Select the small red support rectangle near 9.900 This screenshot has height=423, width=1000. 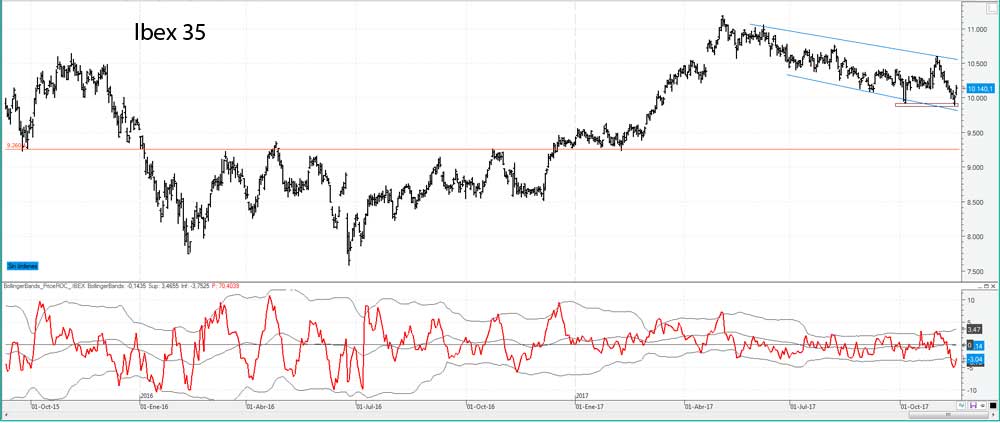click(927, 105)
